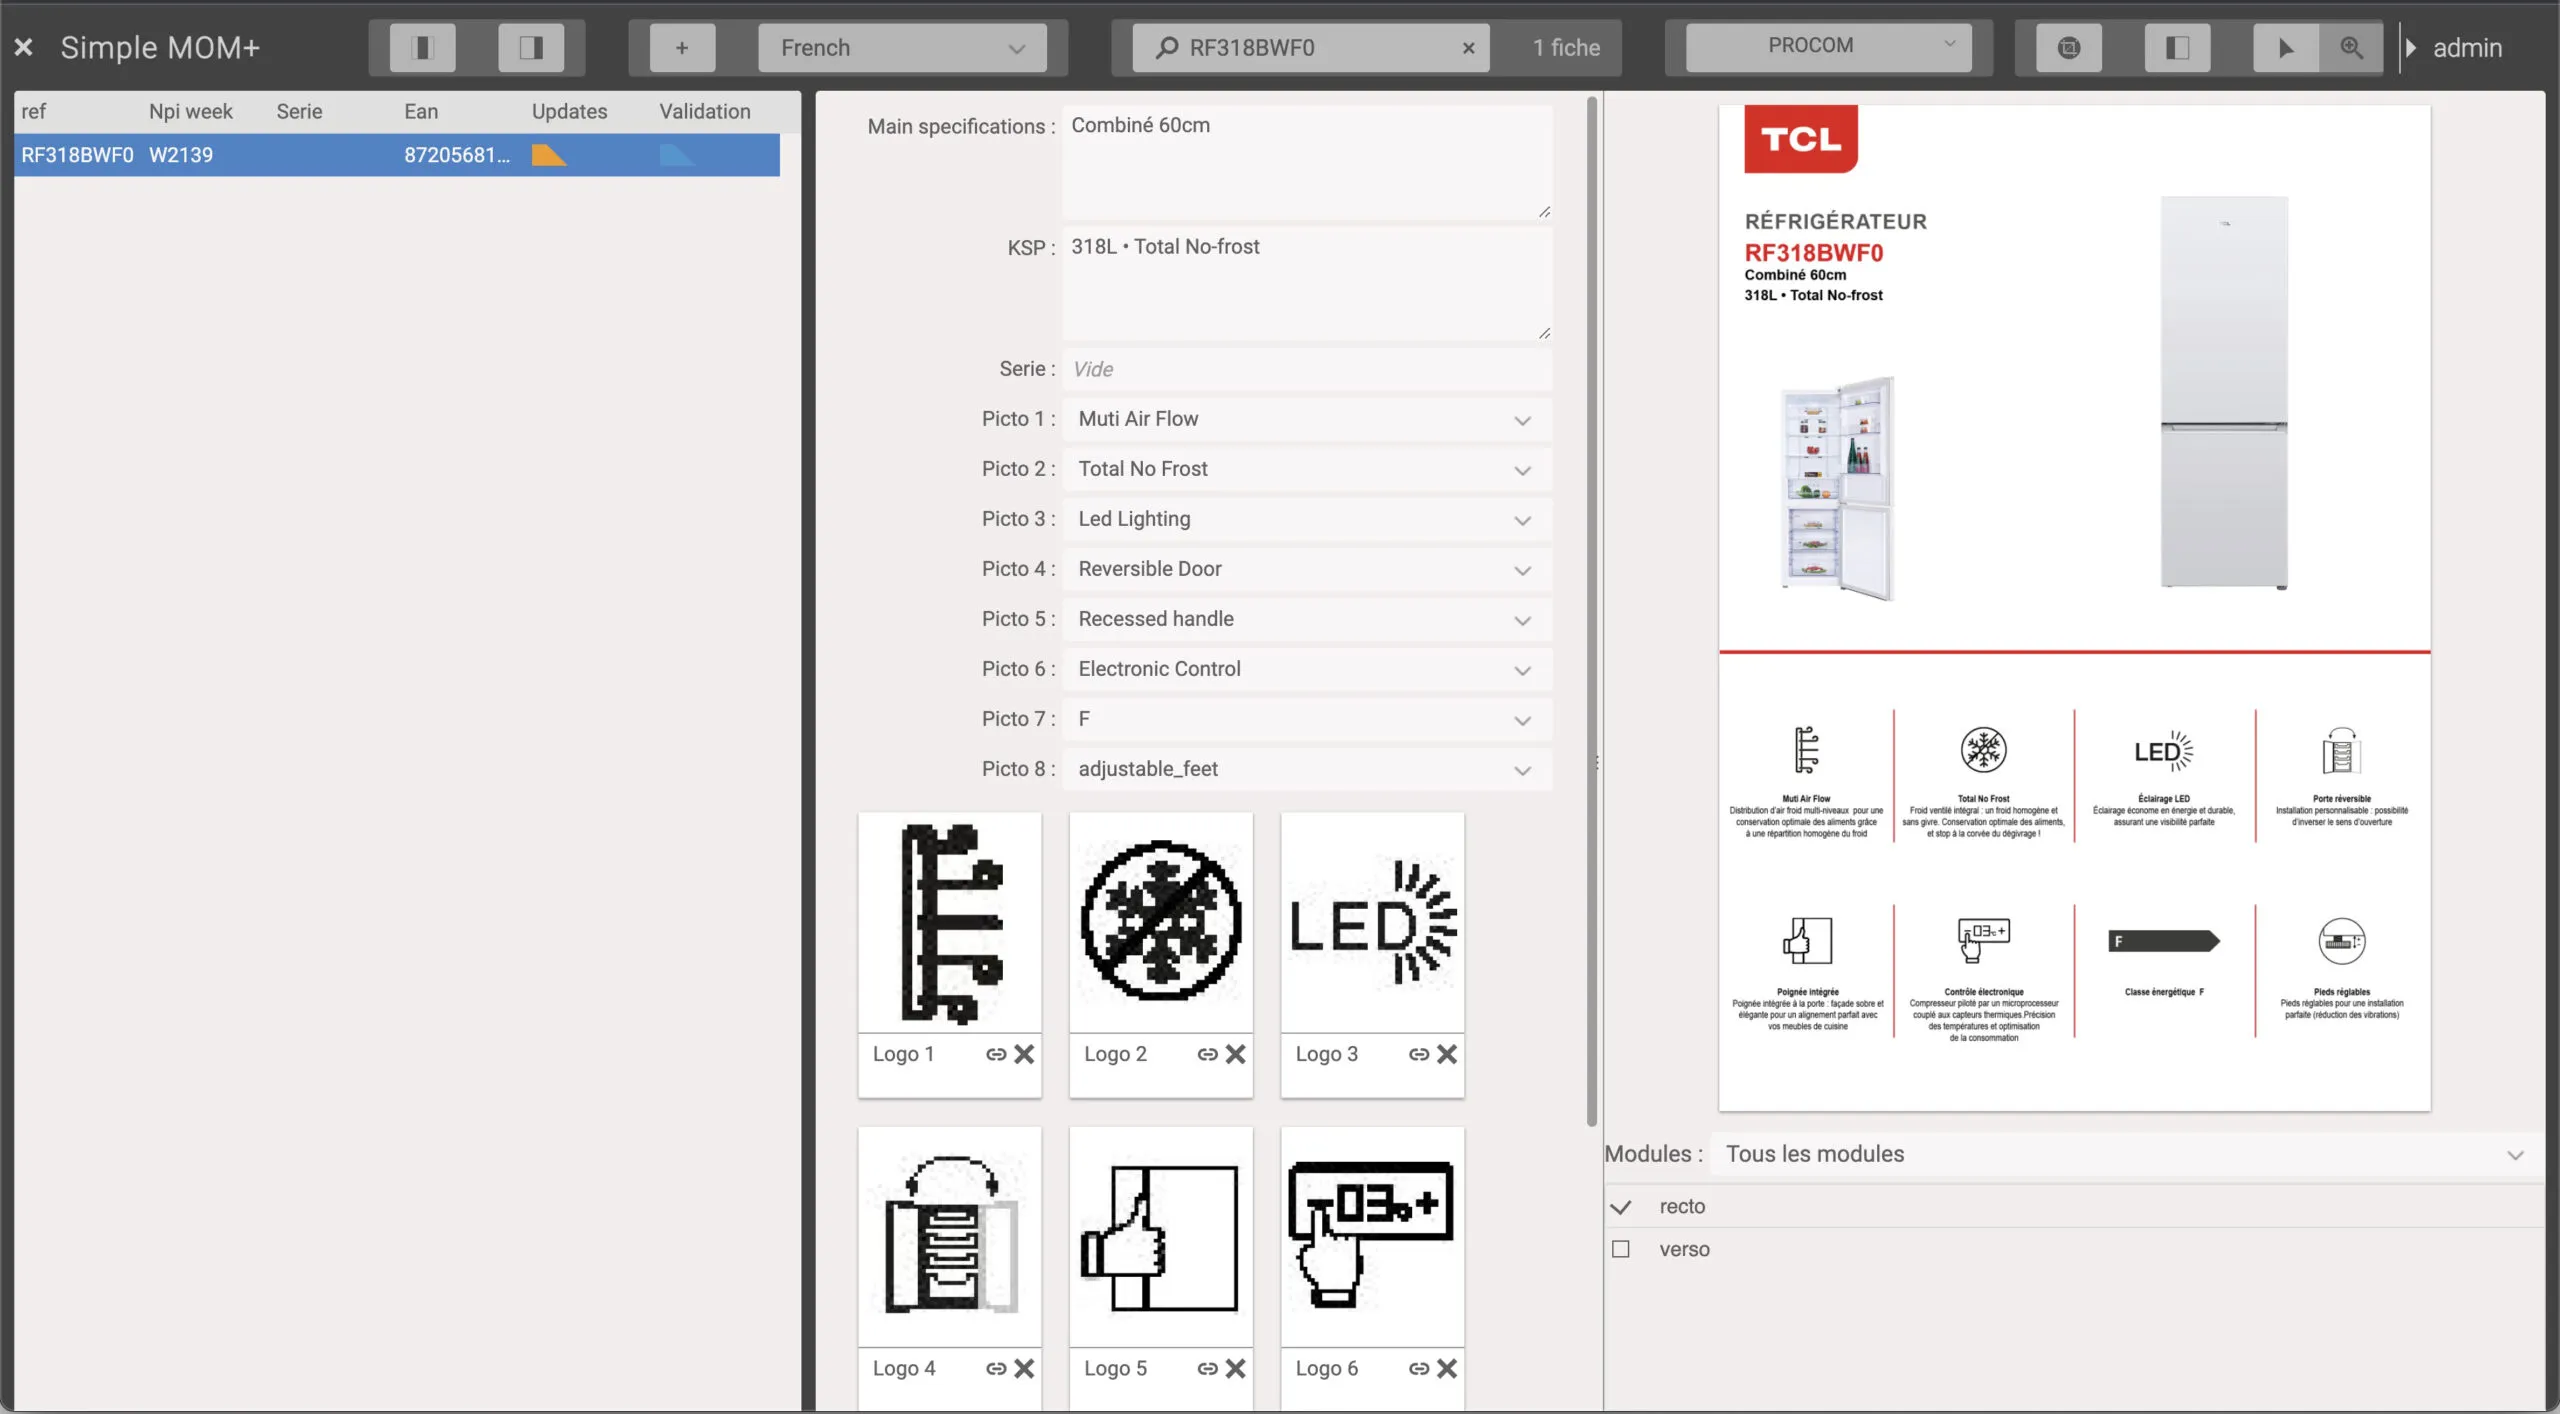The width and height of the screenshot is (2560, 1414).
Task: Click the play arrow toolbar icon
Action: click(x=2285, y=47)
